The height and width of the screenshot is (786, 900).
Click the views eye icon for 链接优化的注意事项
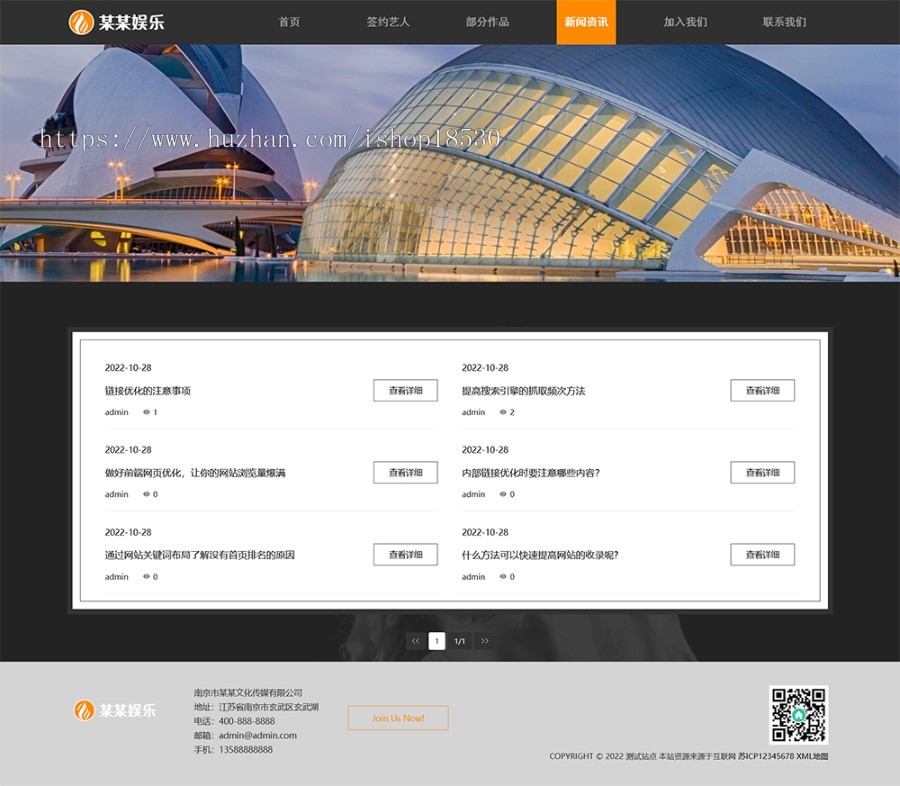pos(146,412)
